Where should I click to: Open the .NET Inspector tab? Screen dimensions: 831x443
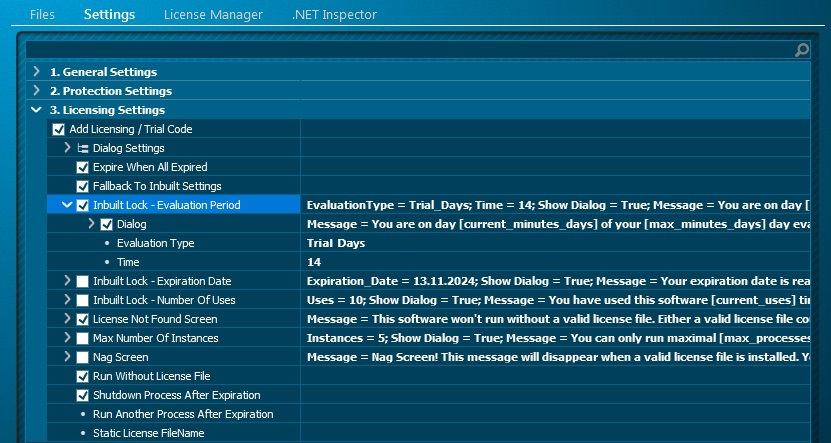(x=334, y=15)
